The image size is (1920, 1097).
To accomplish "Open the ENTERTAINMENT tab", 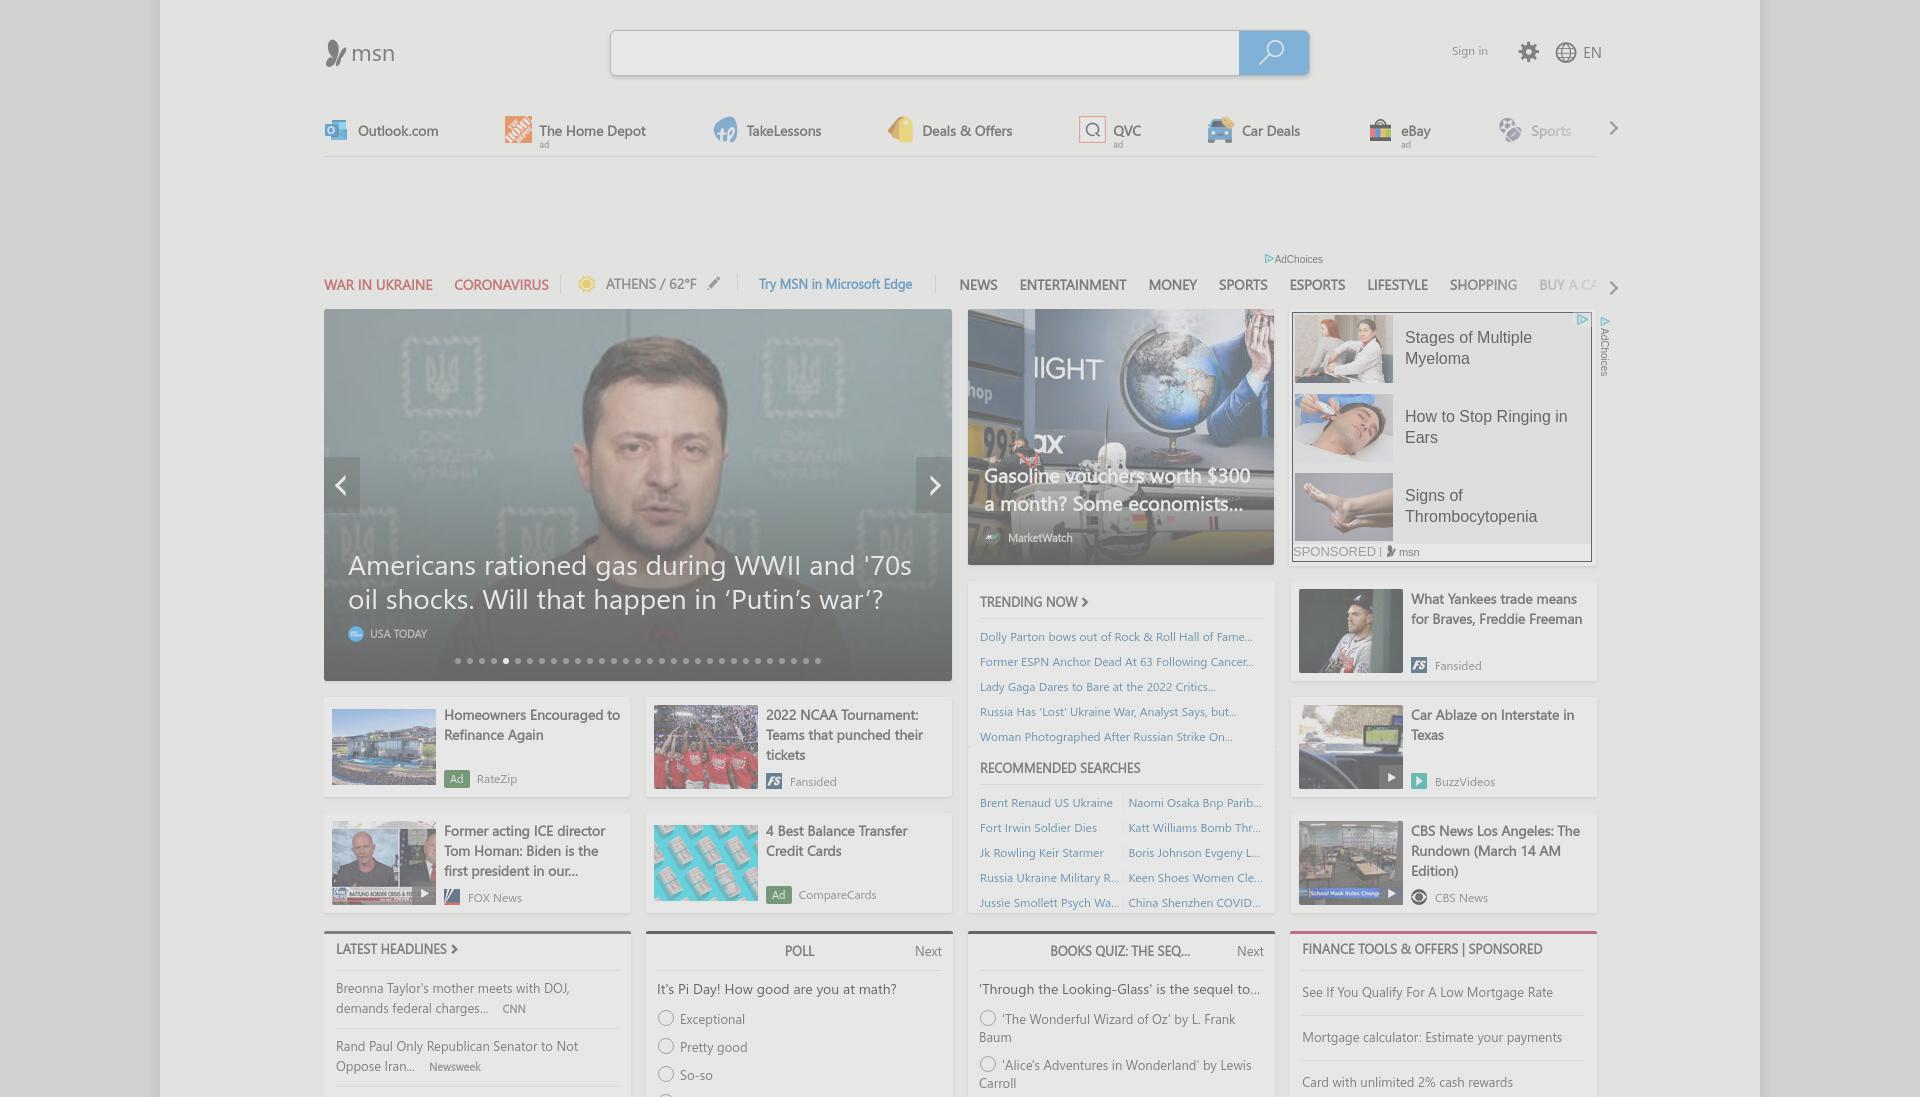I will (1073, 285).
